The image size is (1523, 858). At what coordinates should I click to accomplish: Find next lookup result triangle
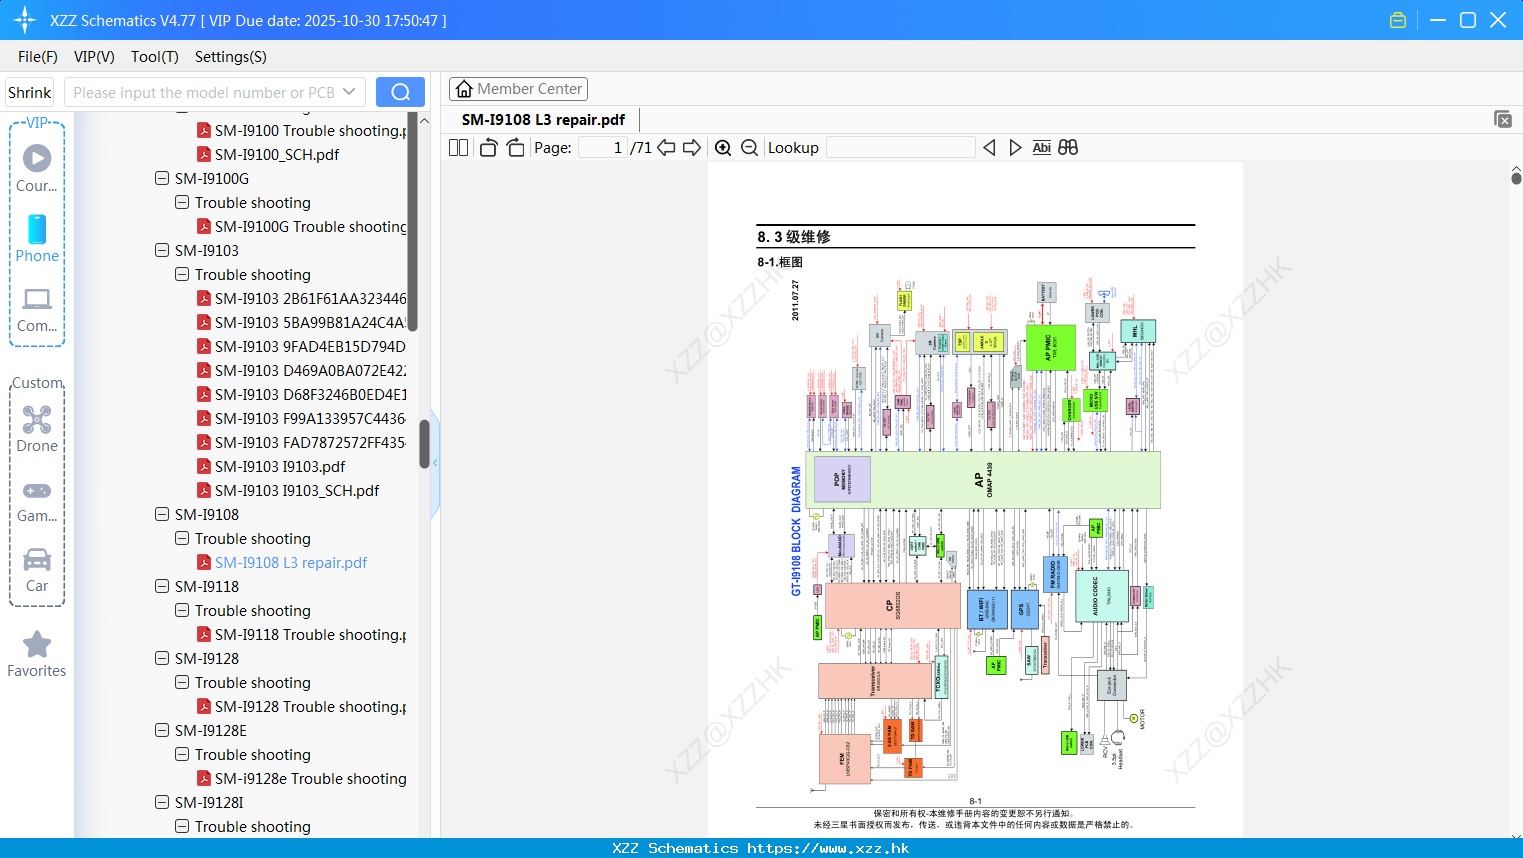point(1015,148)
